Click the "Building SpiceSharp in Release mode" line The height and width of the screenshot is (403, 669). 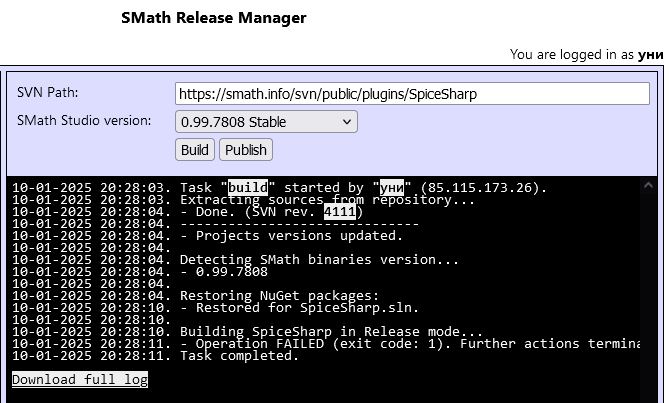click(331, 332)
